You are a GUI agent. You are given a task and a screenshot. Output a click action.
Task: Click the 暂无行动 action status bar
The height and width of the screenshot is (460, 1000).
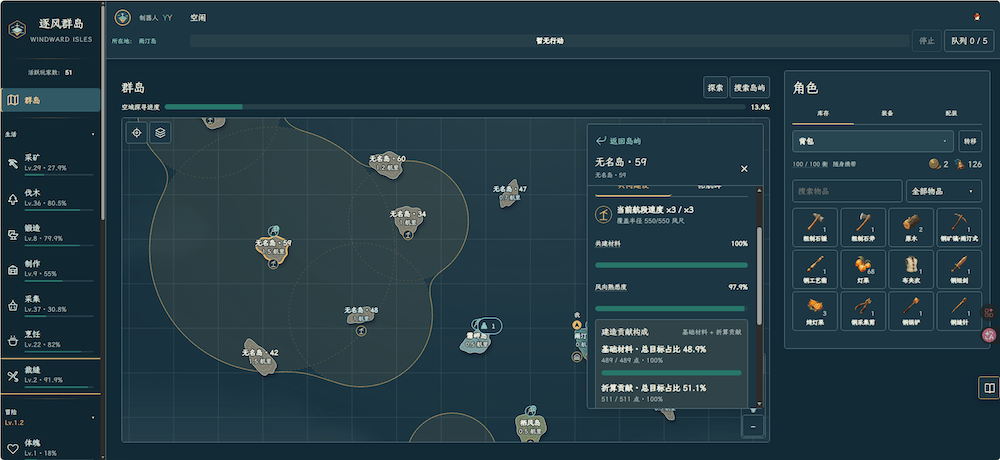point(549,41)
